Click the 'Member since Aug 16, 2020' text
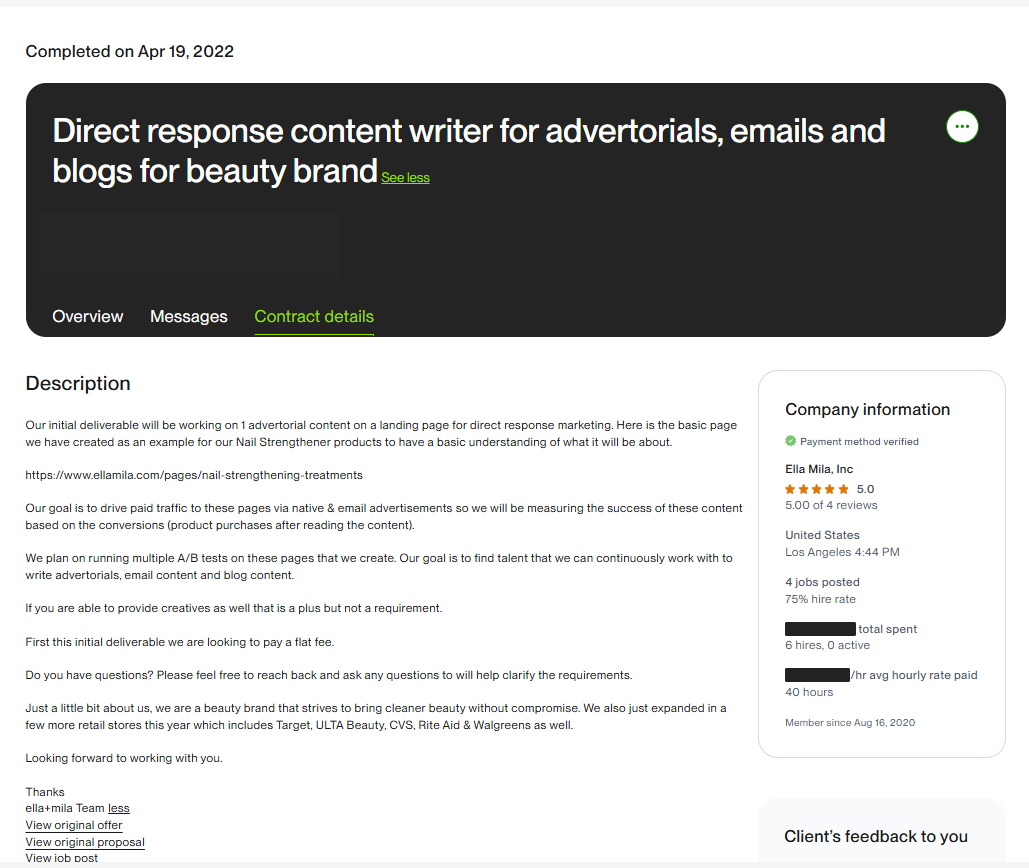This screenshot has height=868, width=1029. (850, 722)
